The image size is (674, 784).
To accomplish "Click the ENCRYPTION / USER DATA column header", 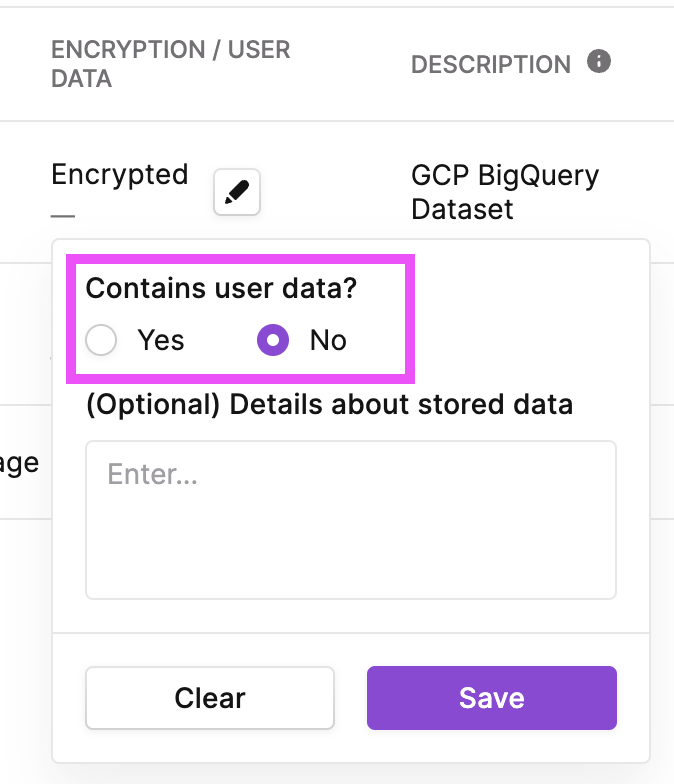I will point(170,64).
